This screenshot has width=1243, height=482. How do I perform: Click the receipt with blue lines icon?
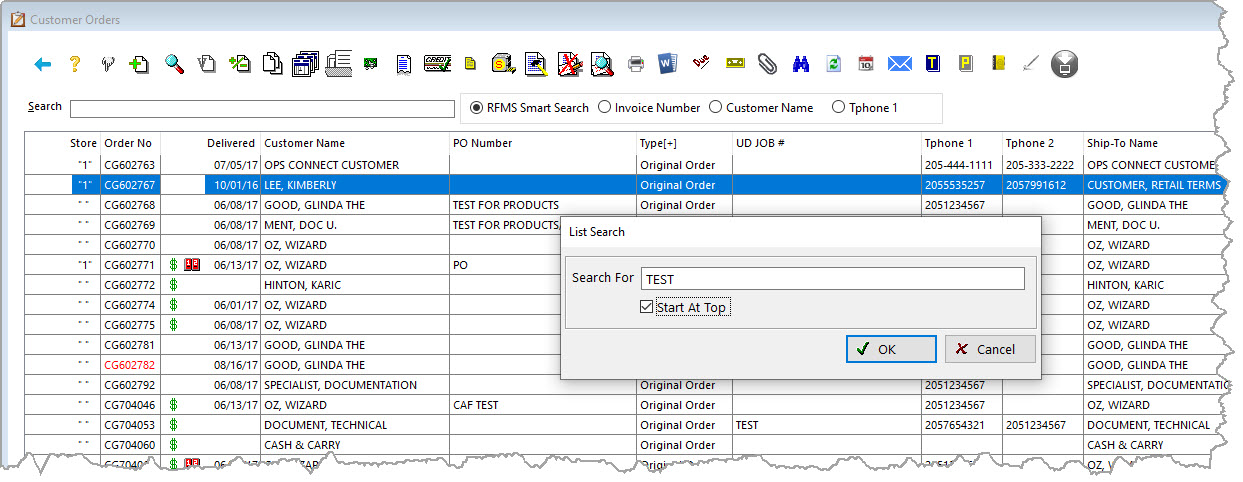coord(403,65)
